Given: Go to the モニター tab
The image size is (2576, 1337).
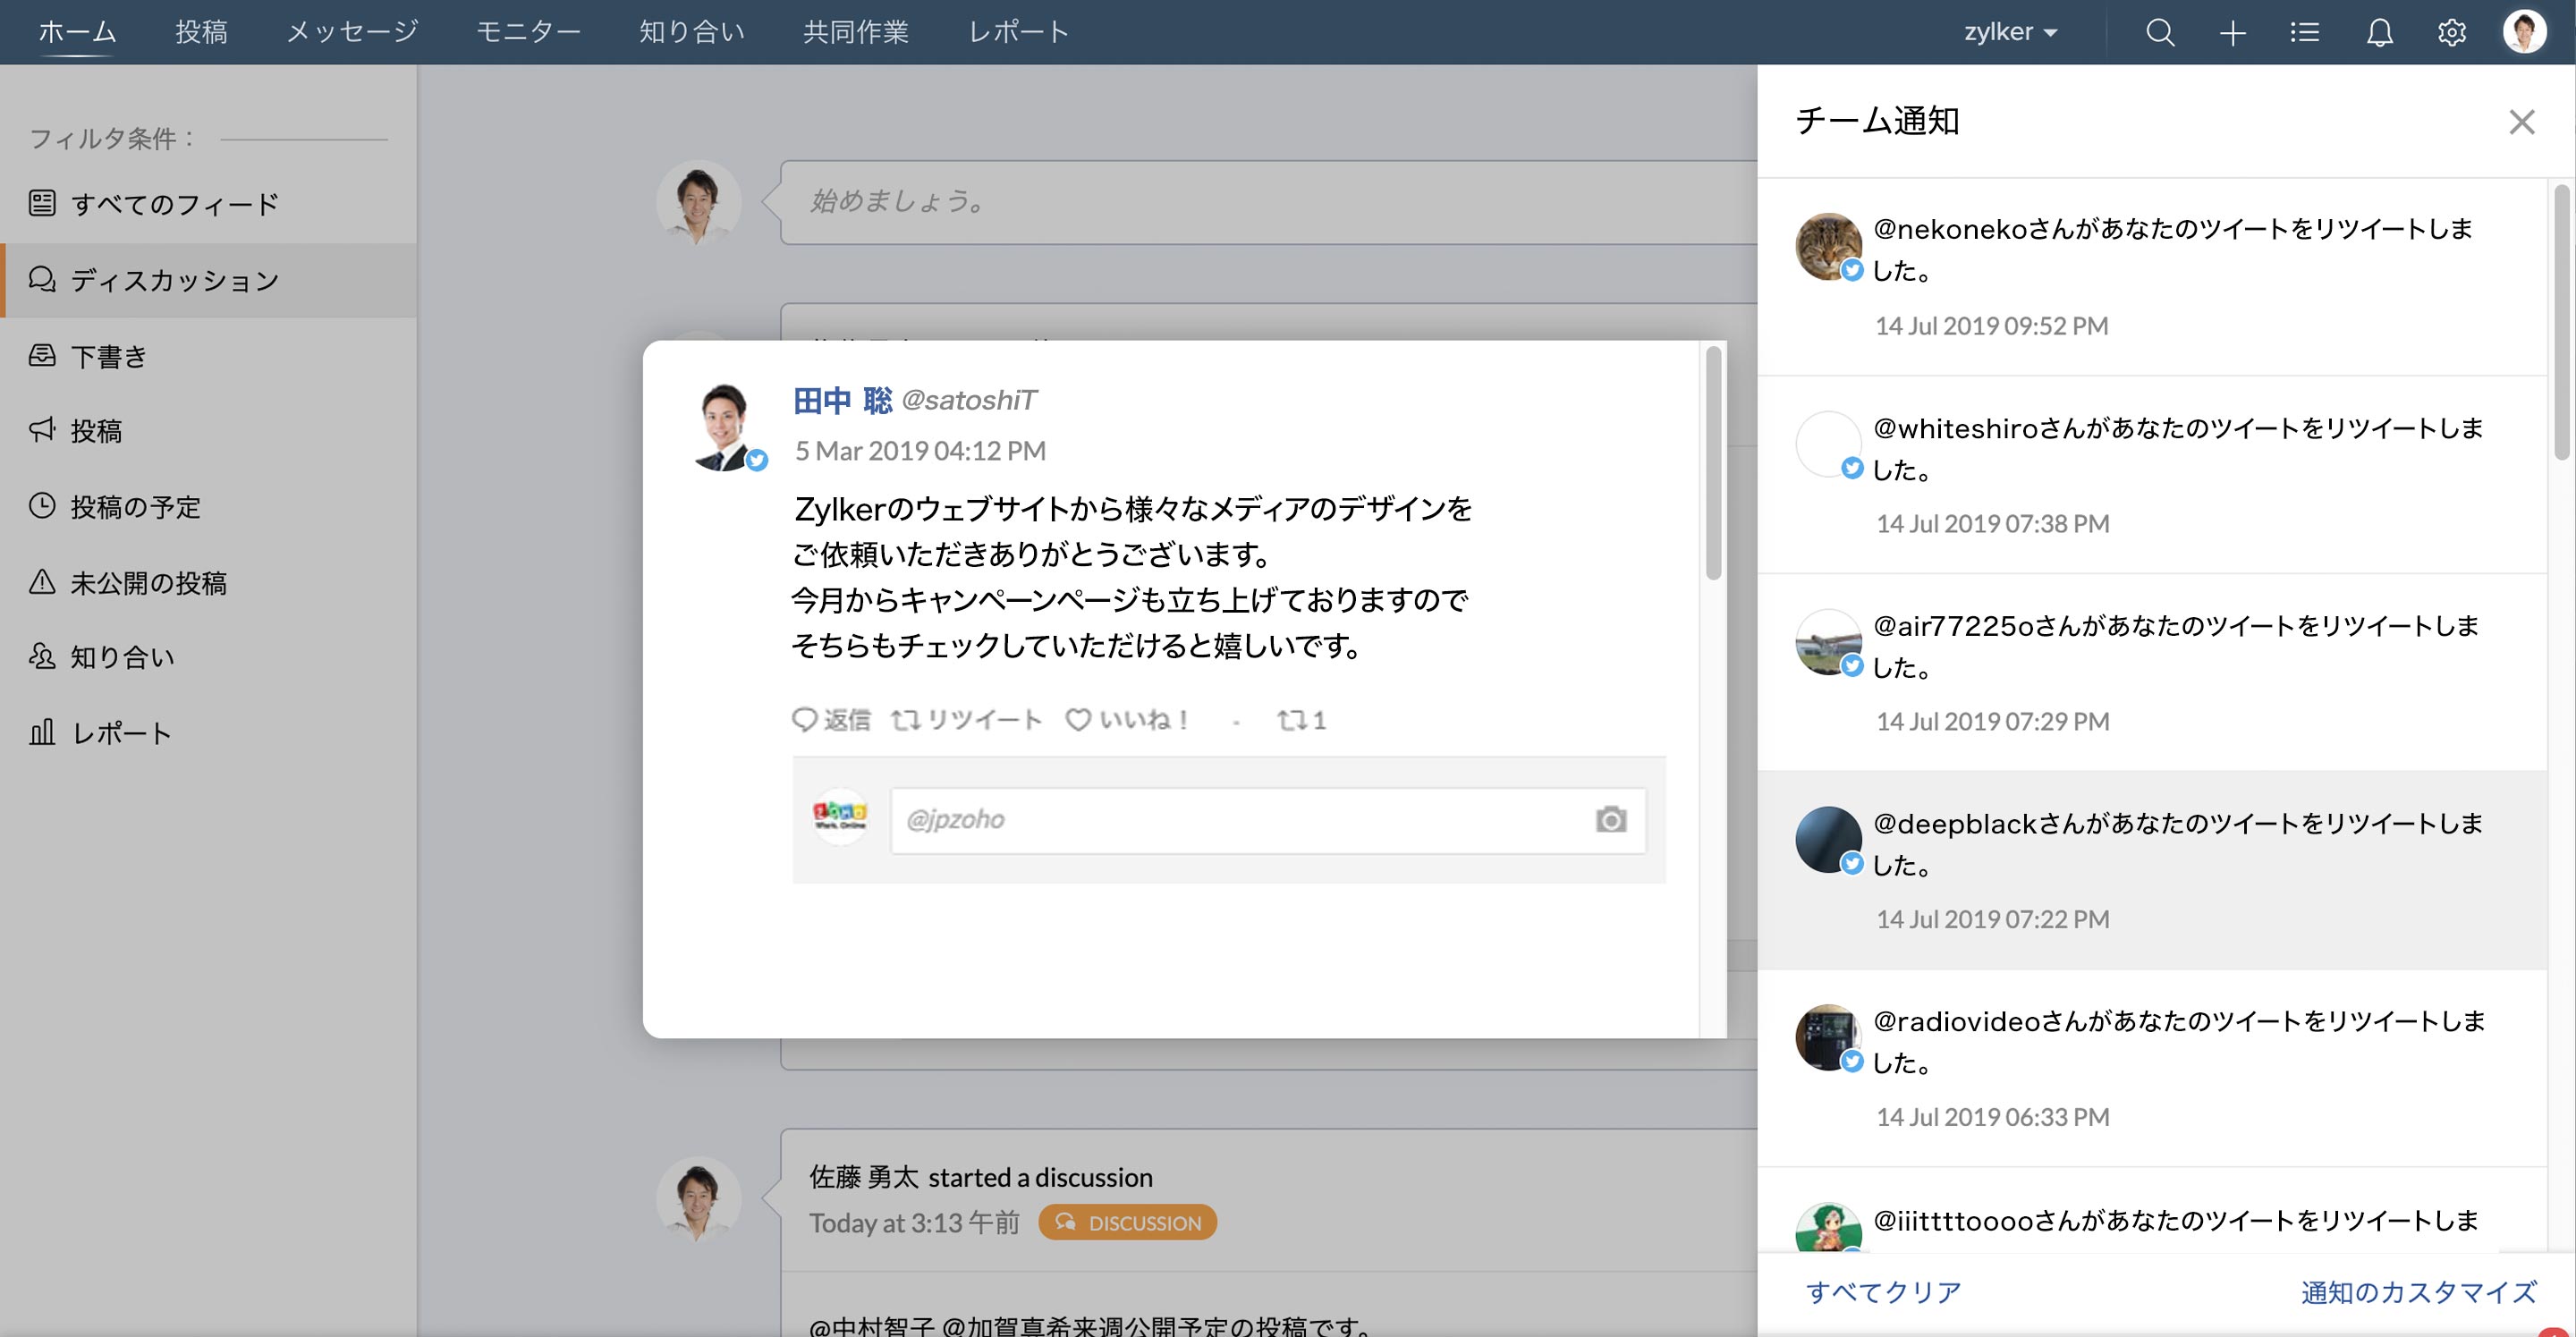Looking at the screenshot, I should 529,32.
